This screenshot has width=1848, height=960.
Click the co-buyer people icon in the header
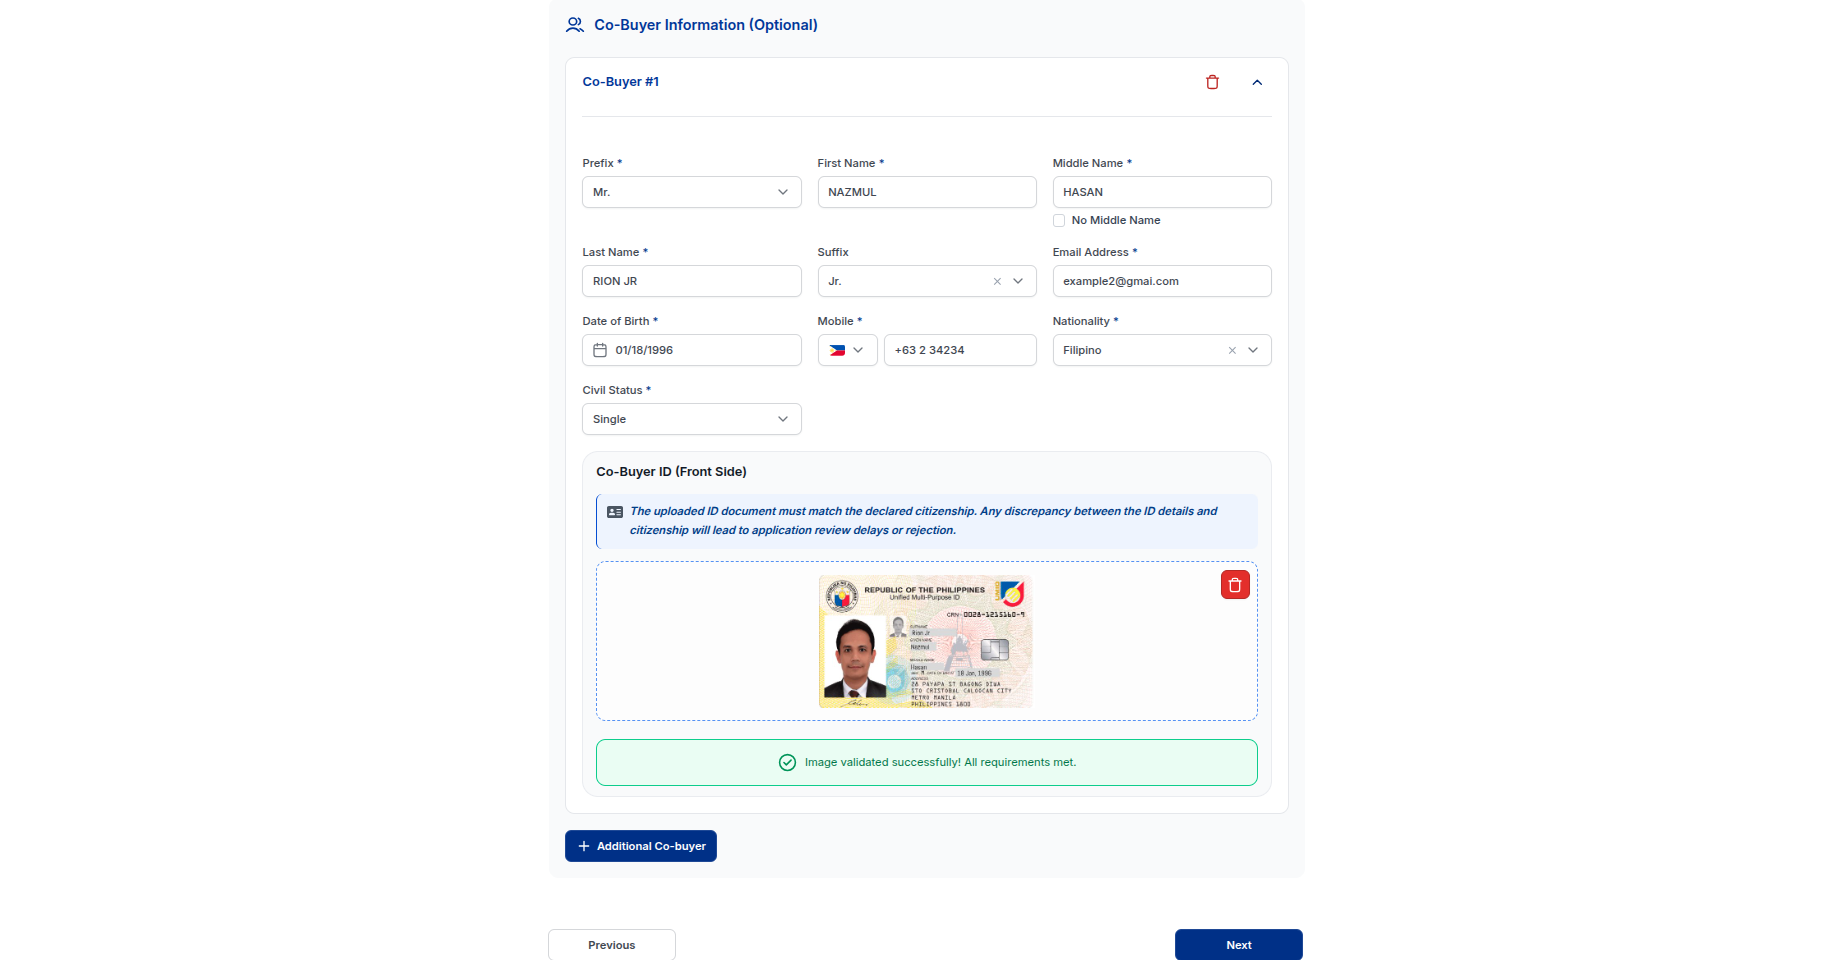point(575,25)
